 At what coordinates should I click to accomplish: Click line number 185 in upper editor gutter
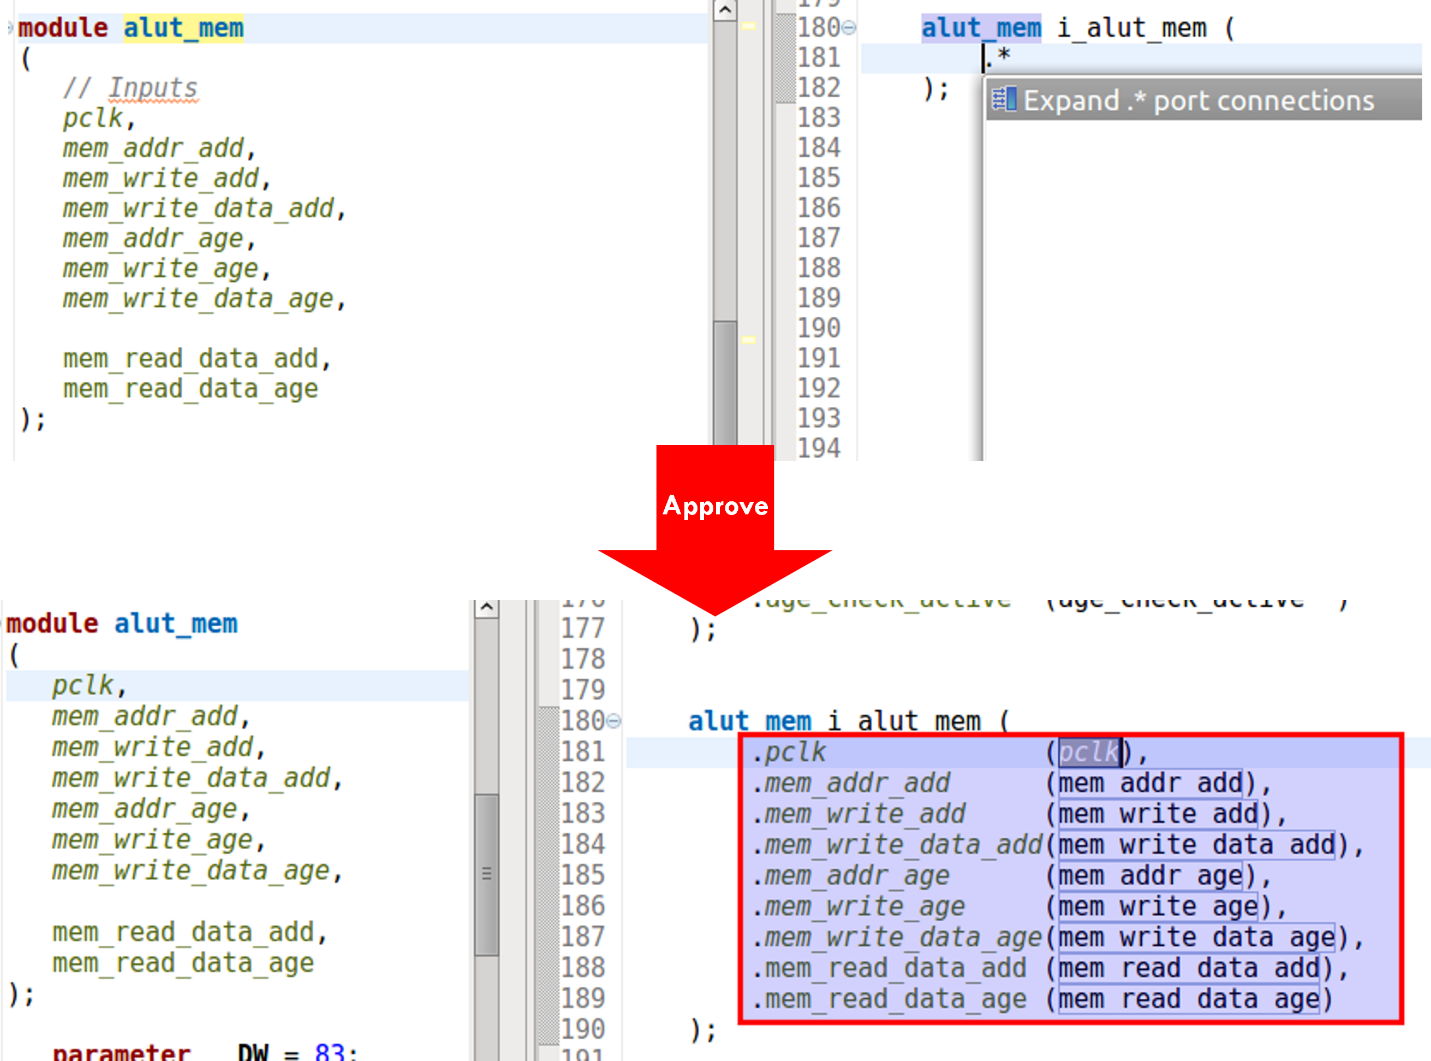click(x=818, y=178)
